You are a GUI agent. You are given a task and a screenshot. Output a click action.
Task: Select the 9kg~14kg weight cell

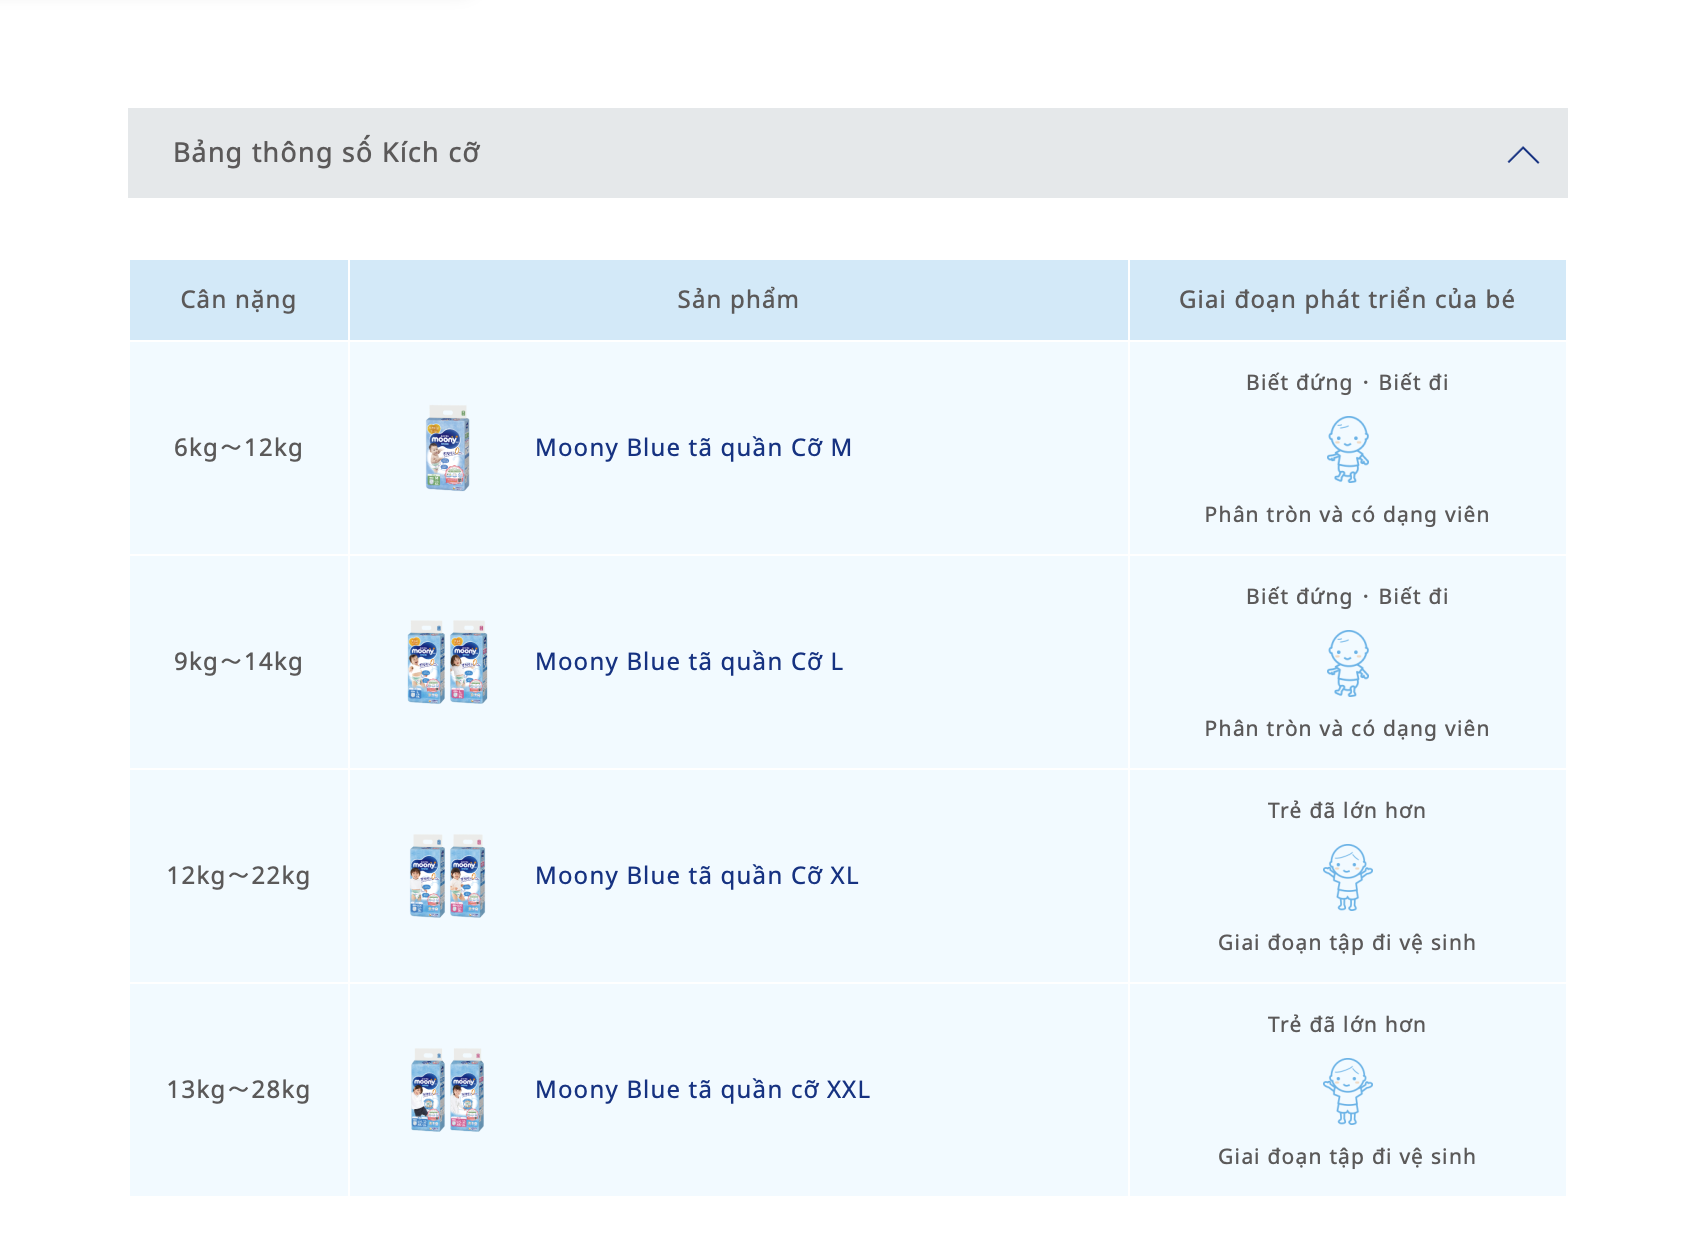[238, 662]
